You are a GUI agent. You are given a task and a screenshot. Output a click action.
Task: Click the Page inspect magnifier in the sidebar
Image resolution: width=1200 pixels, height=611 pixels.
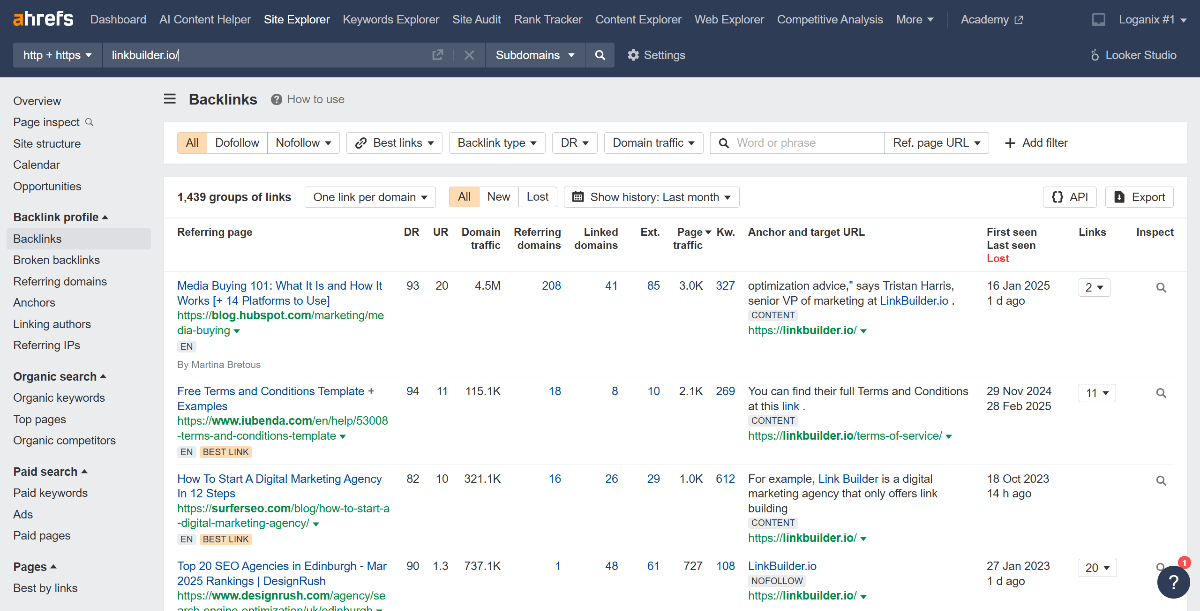pos(89,122)
